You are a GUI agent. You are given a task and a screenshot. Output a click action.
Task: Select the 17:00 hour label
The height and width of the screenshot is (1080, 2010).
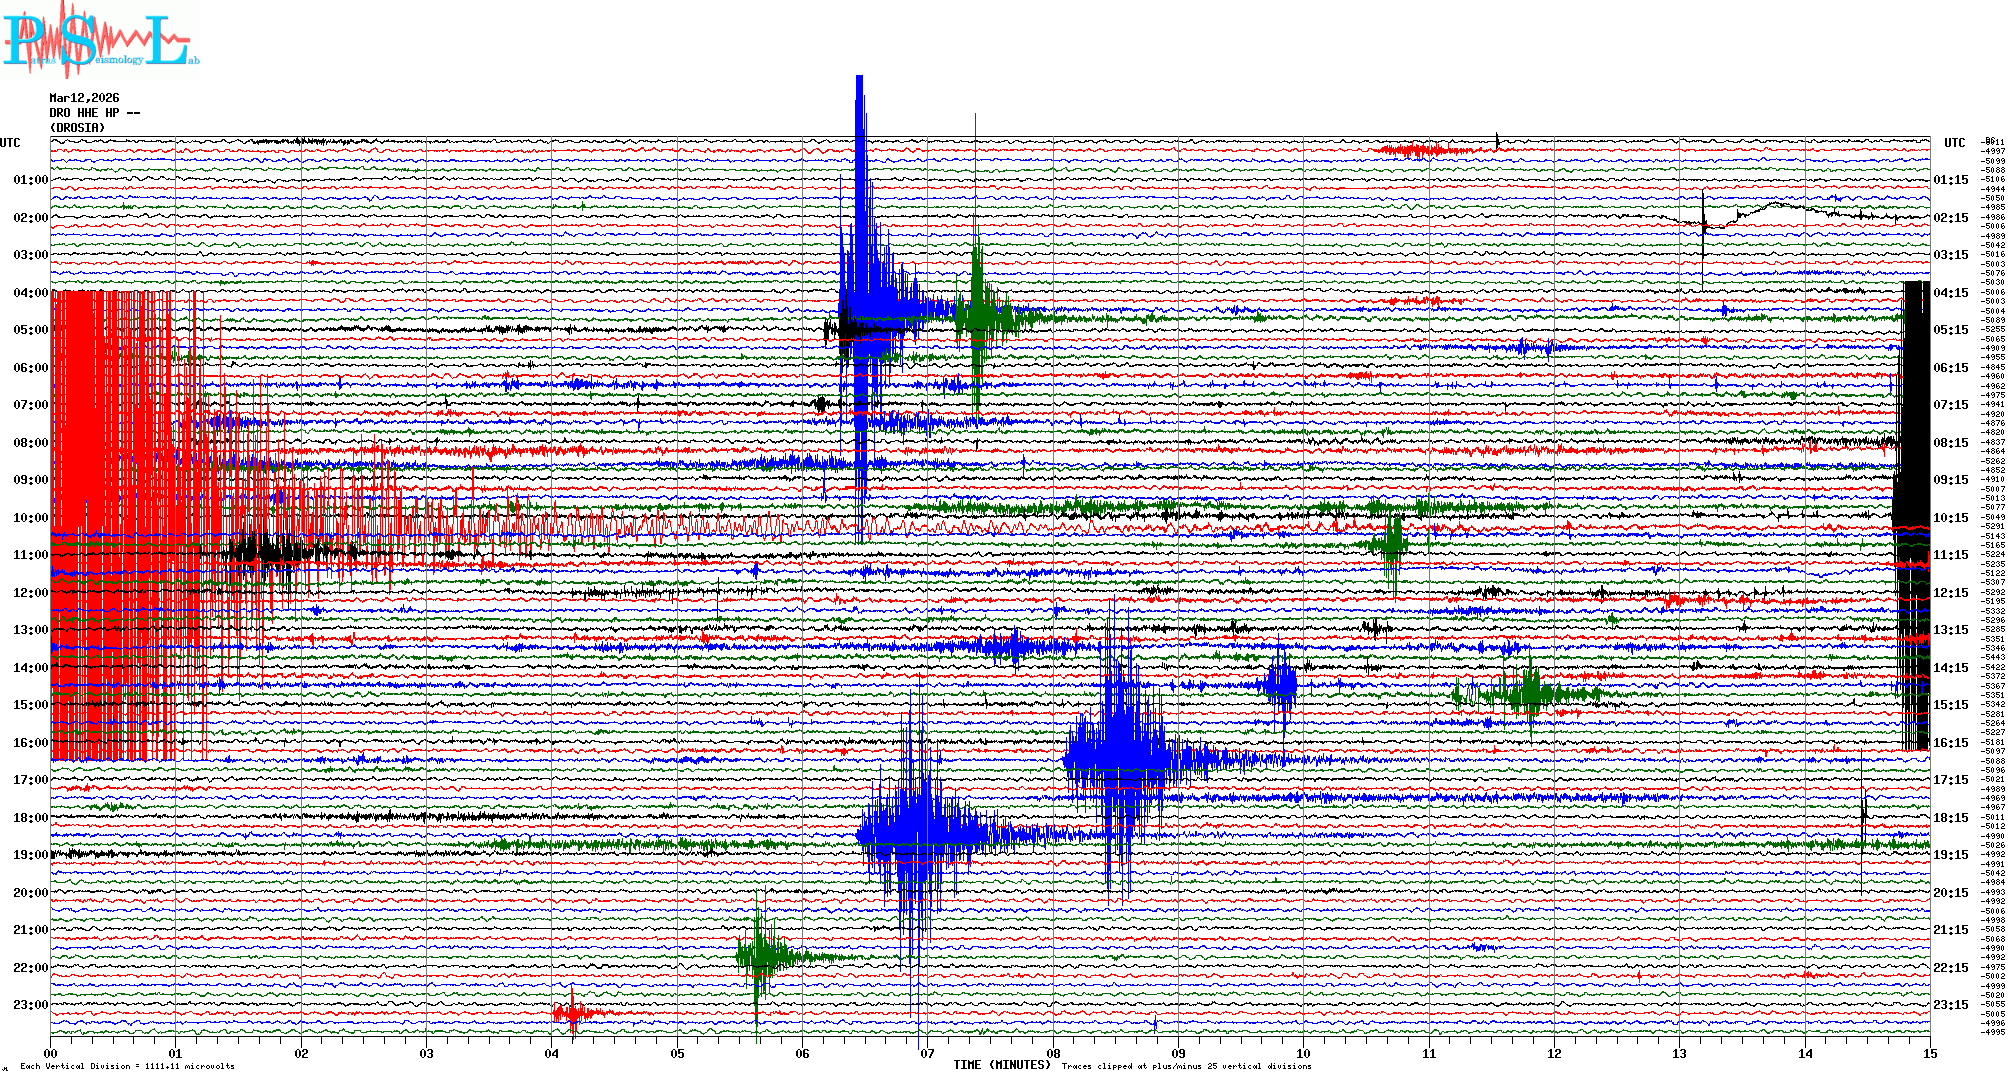click(30, 780)
